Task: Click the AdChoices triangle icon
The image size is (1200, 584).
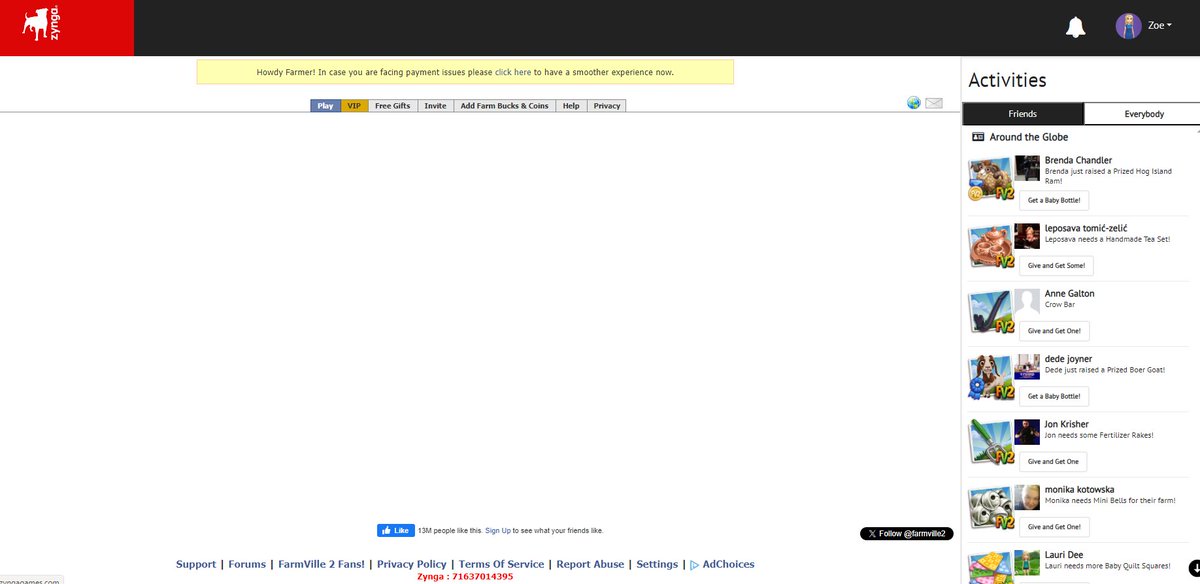Action: point(694,565)
